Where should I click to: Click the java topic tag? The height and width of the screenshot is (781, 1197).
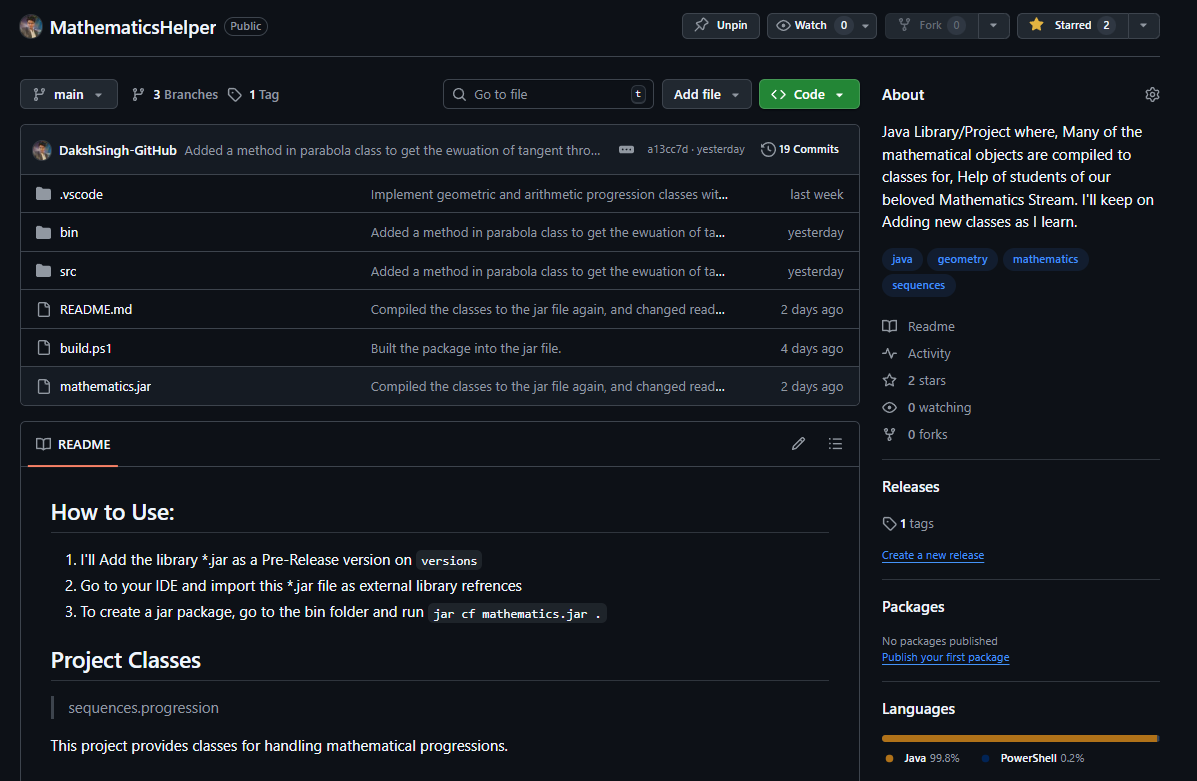point(902,260)
